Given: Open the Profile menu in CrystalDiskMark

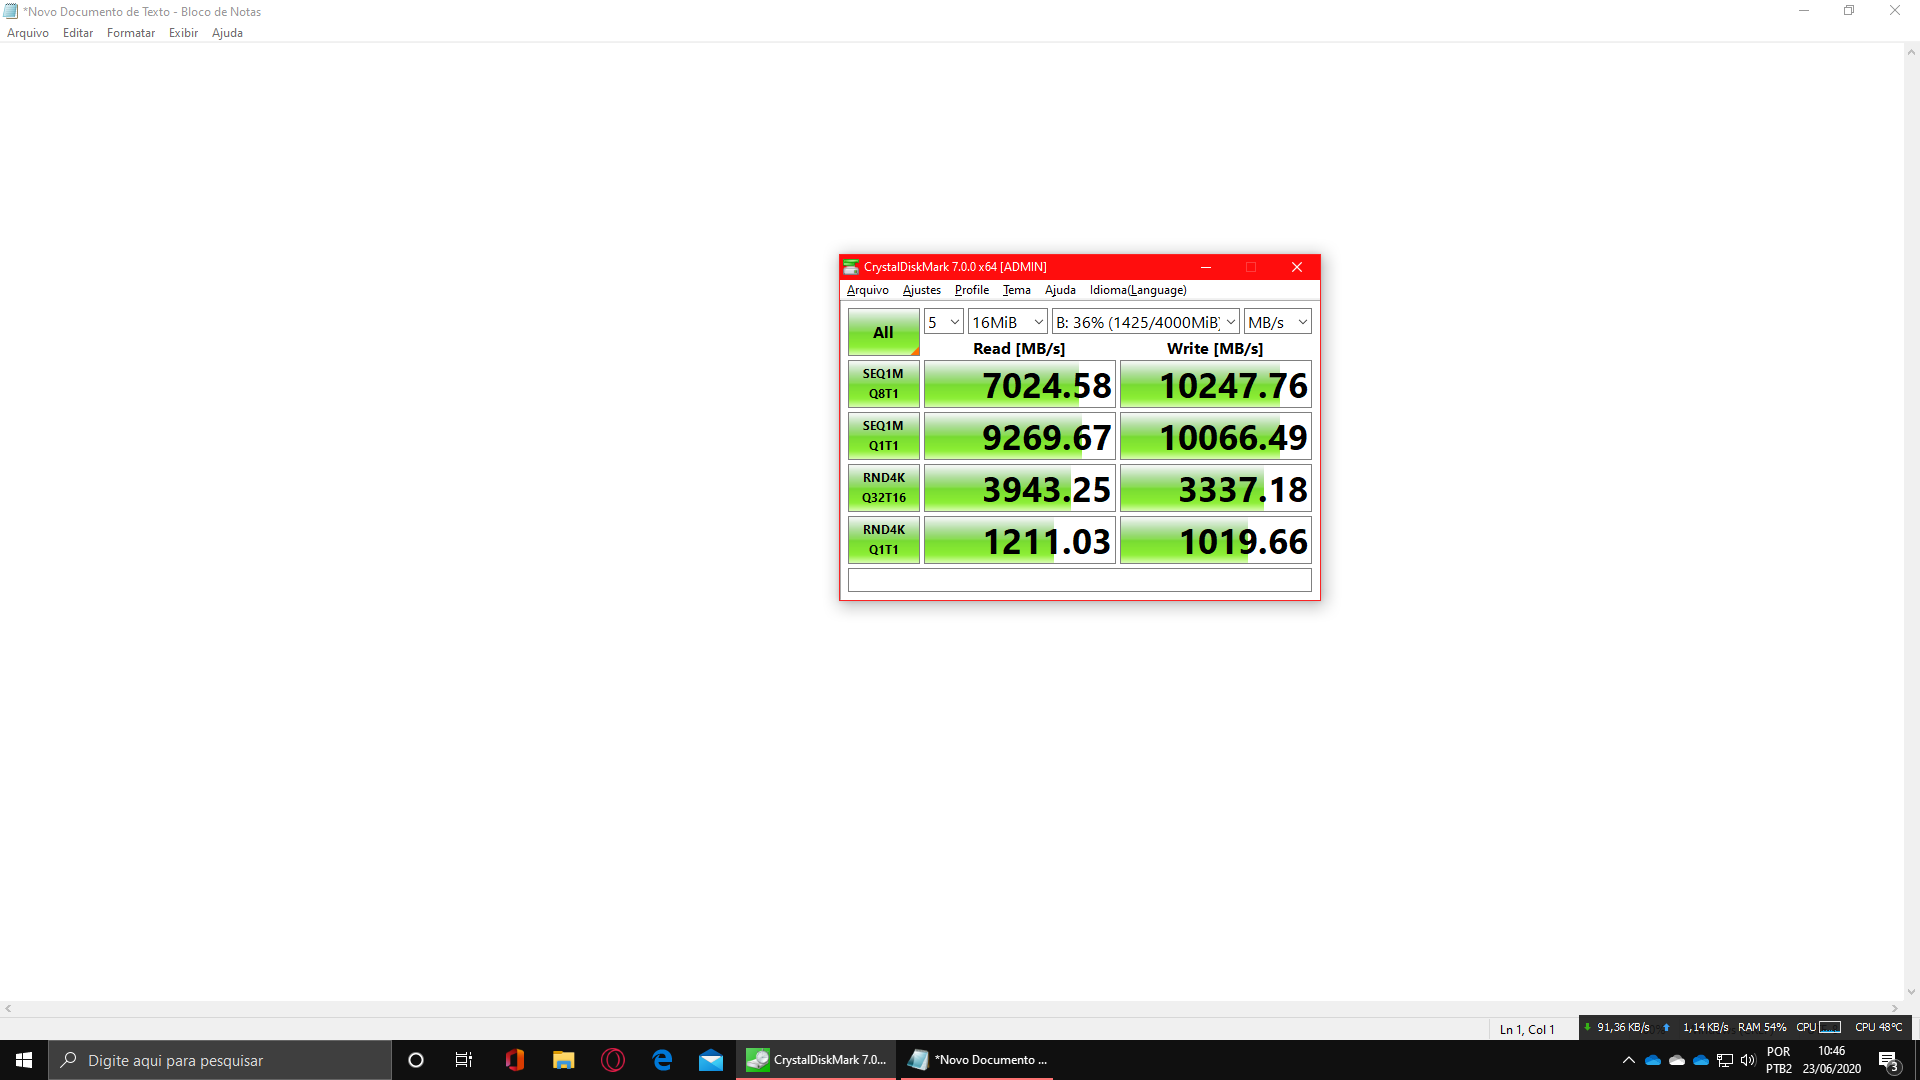Looking at the screenshot, I should (971, 290).
